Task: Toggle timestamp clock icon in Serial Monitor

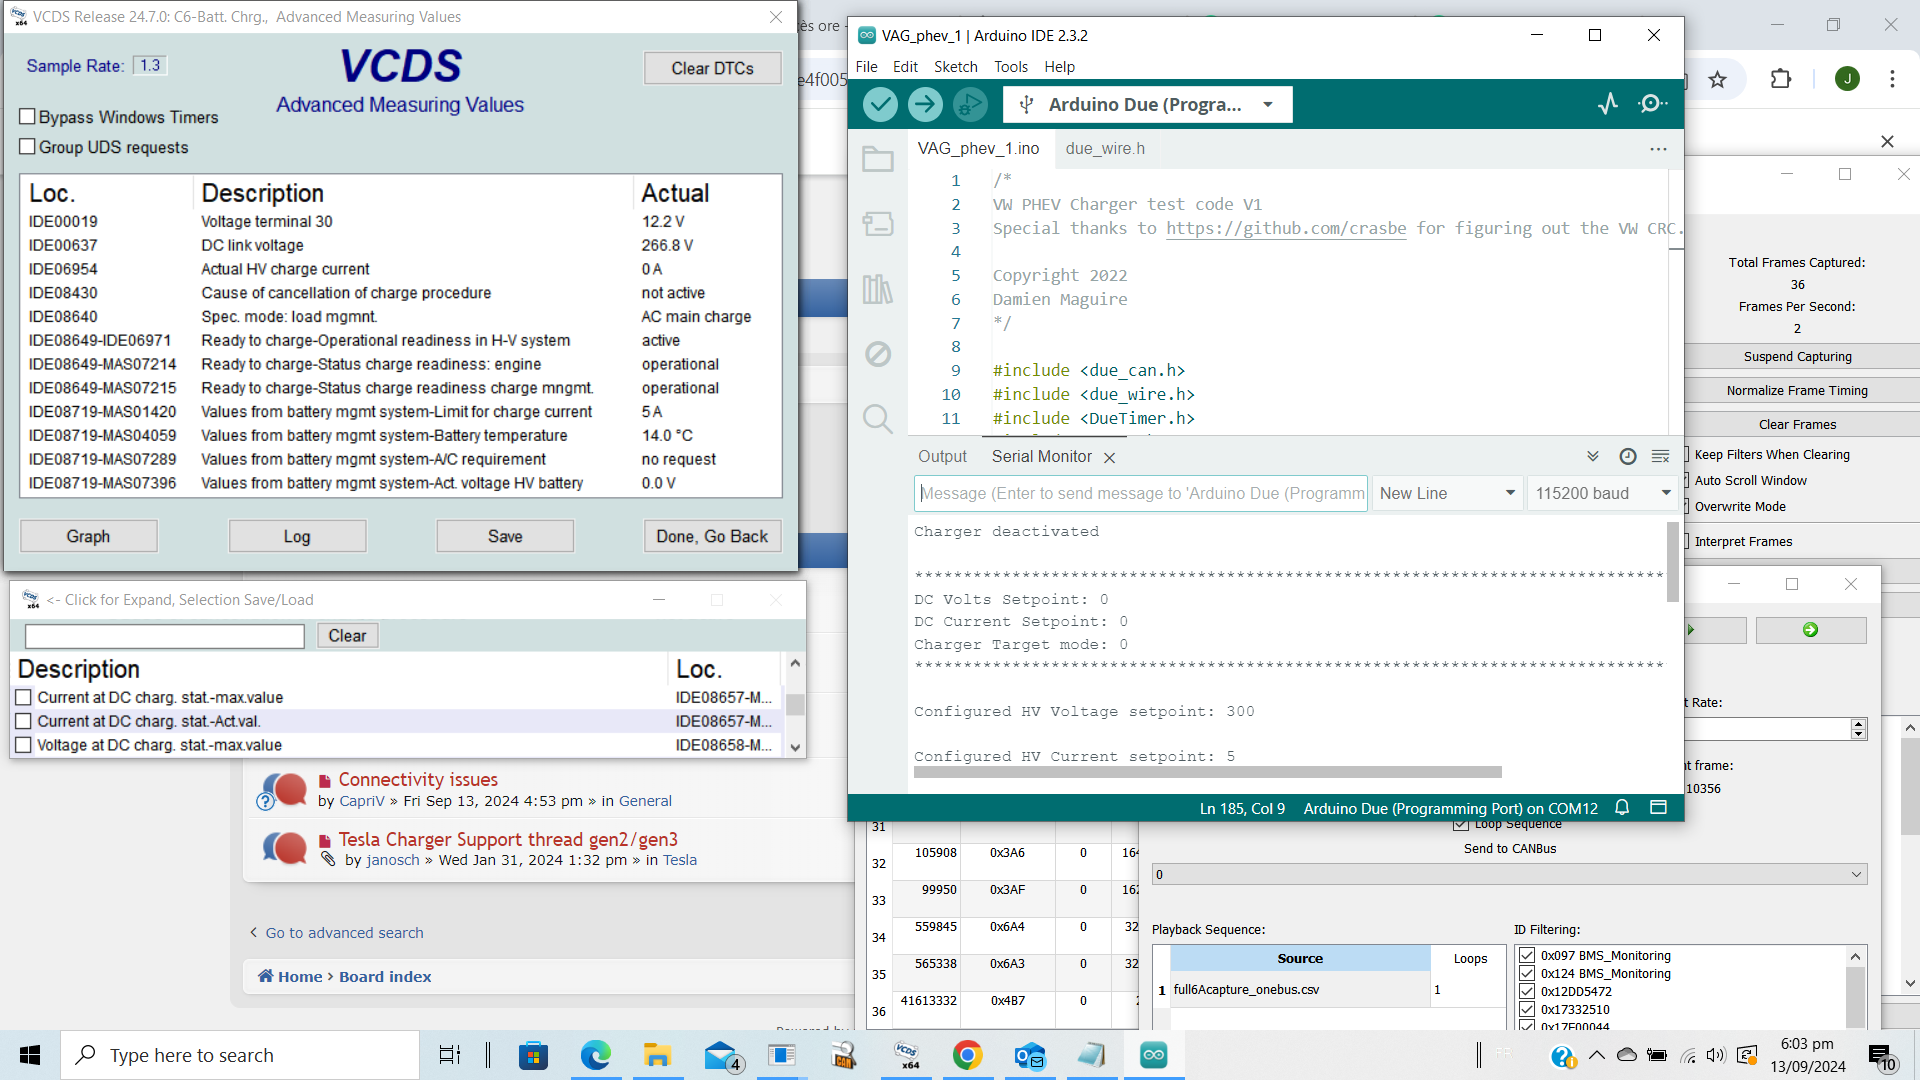Action: pos(1628,457)
